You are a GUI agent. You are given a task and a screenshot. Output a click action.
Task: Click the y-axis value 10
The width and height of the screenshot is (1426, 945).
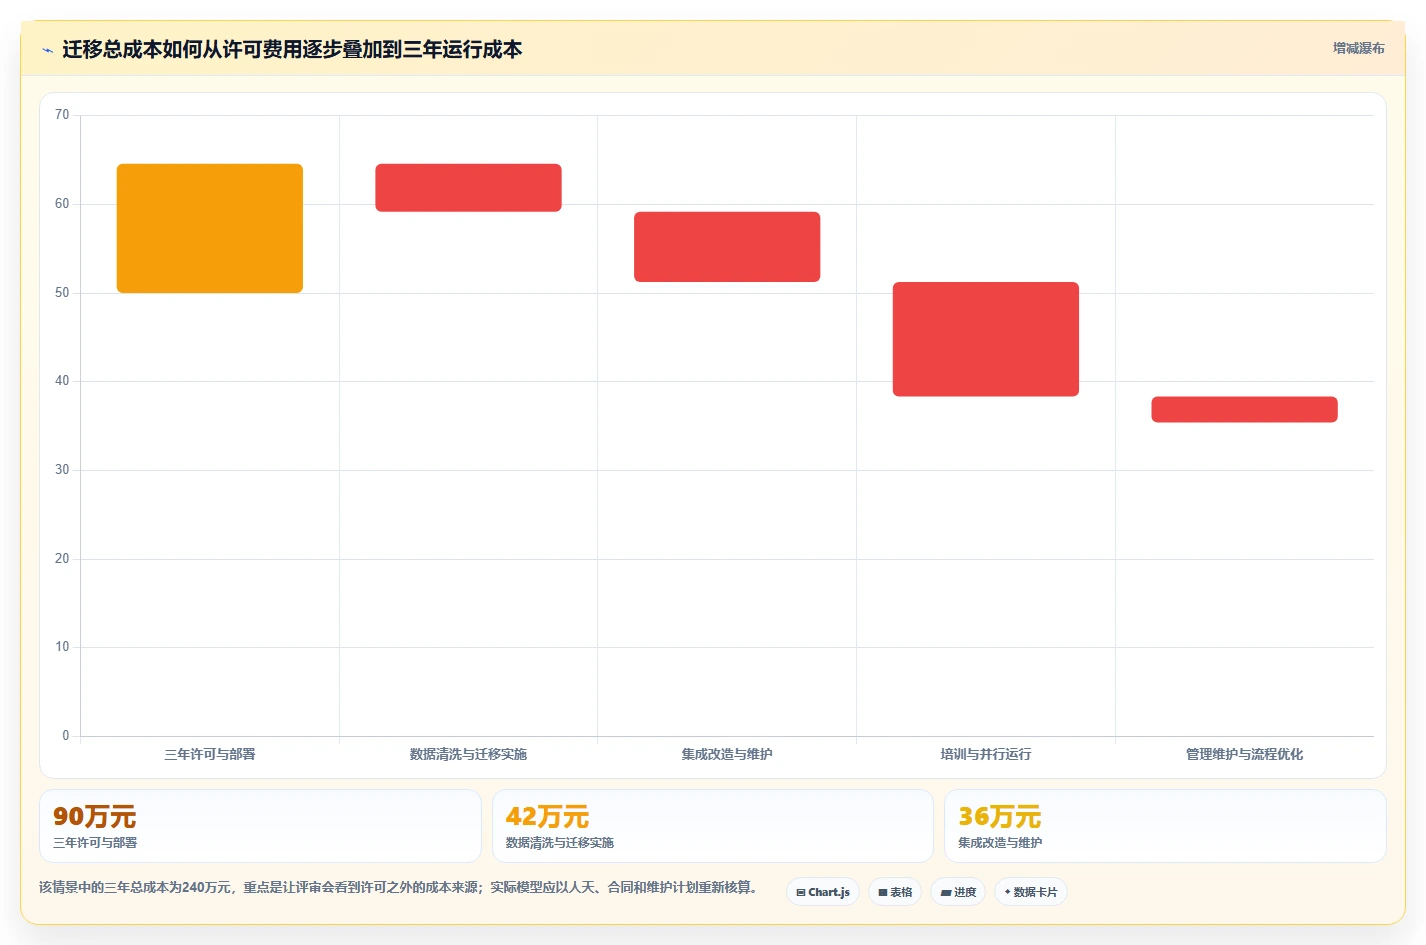62,647
